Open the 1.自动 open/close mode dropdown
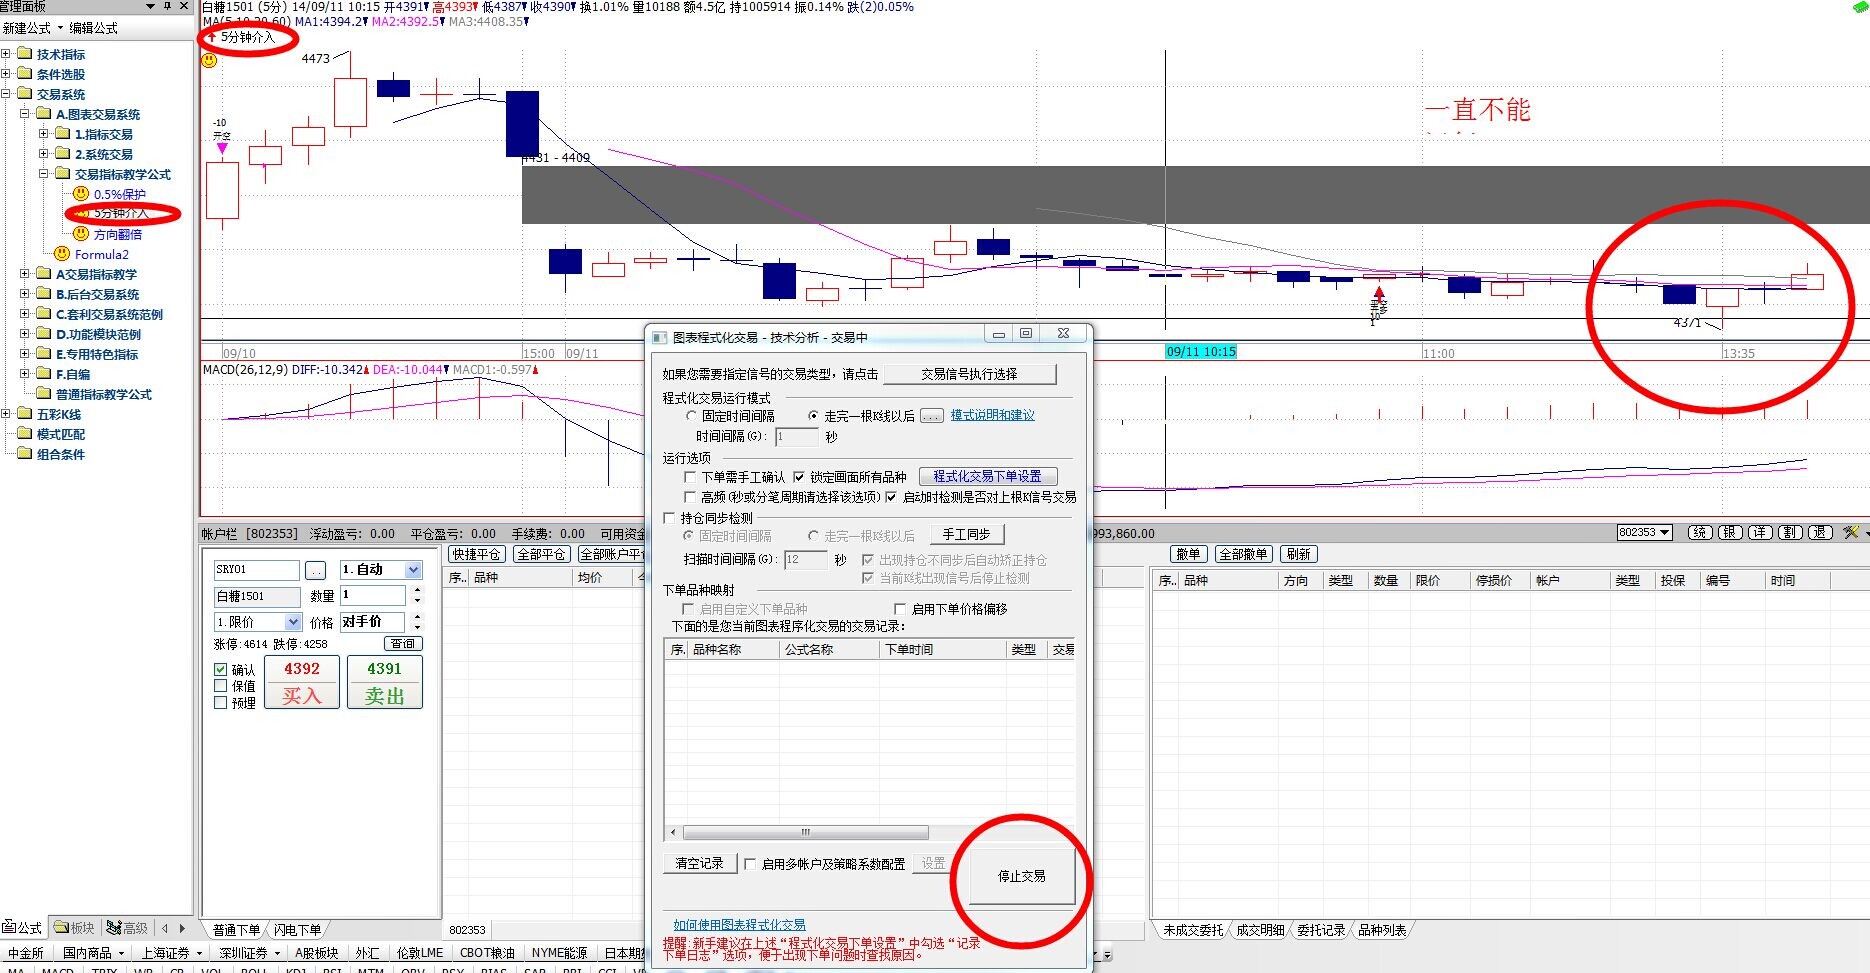The height and width of the screenshot is (973, 1870). [413, 570]
